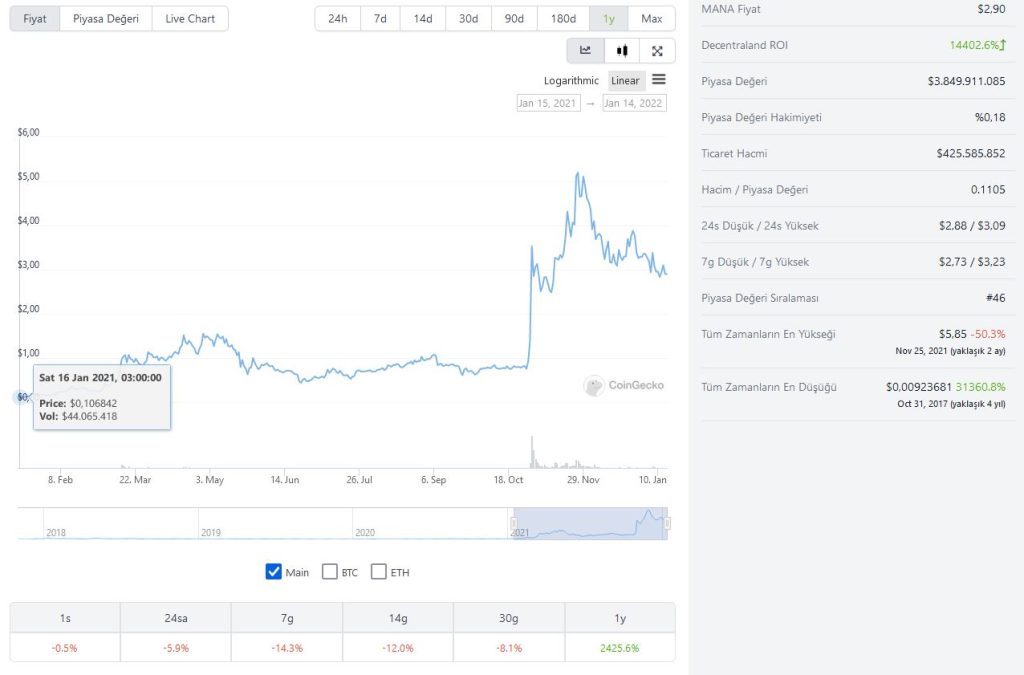Select the 24h time range
The width and height of the screenshot is (1024, 675).
coord(338,18)
